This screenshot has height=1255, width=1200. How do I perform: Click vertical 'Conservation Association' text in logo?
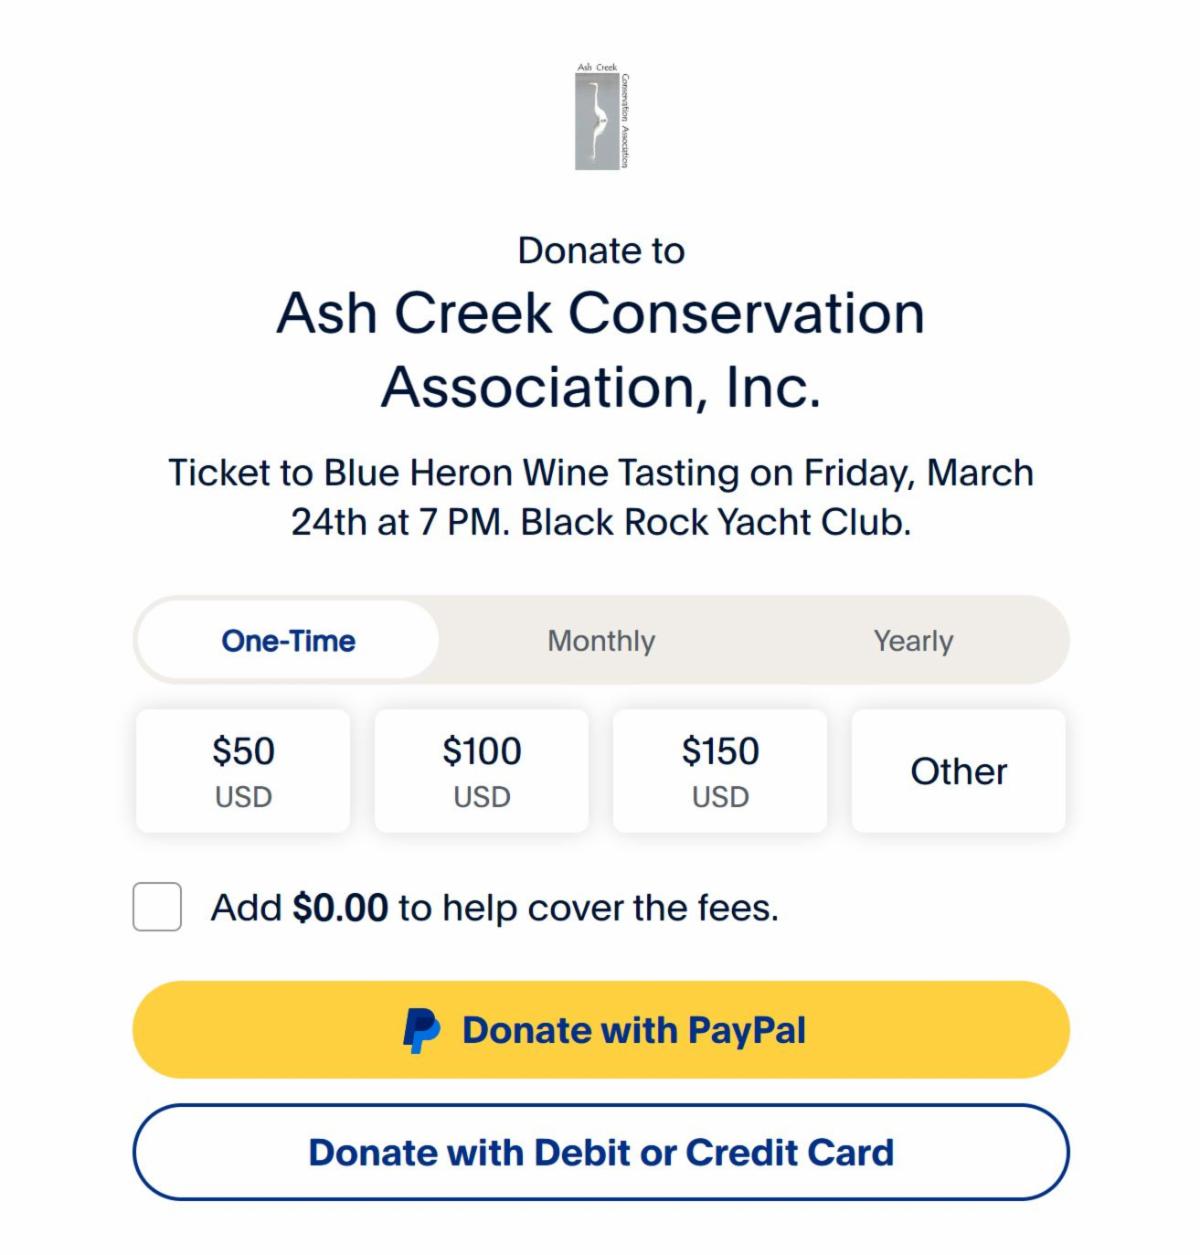[625, 121]
